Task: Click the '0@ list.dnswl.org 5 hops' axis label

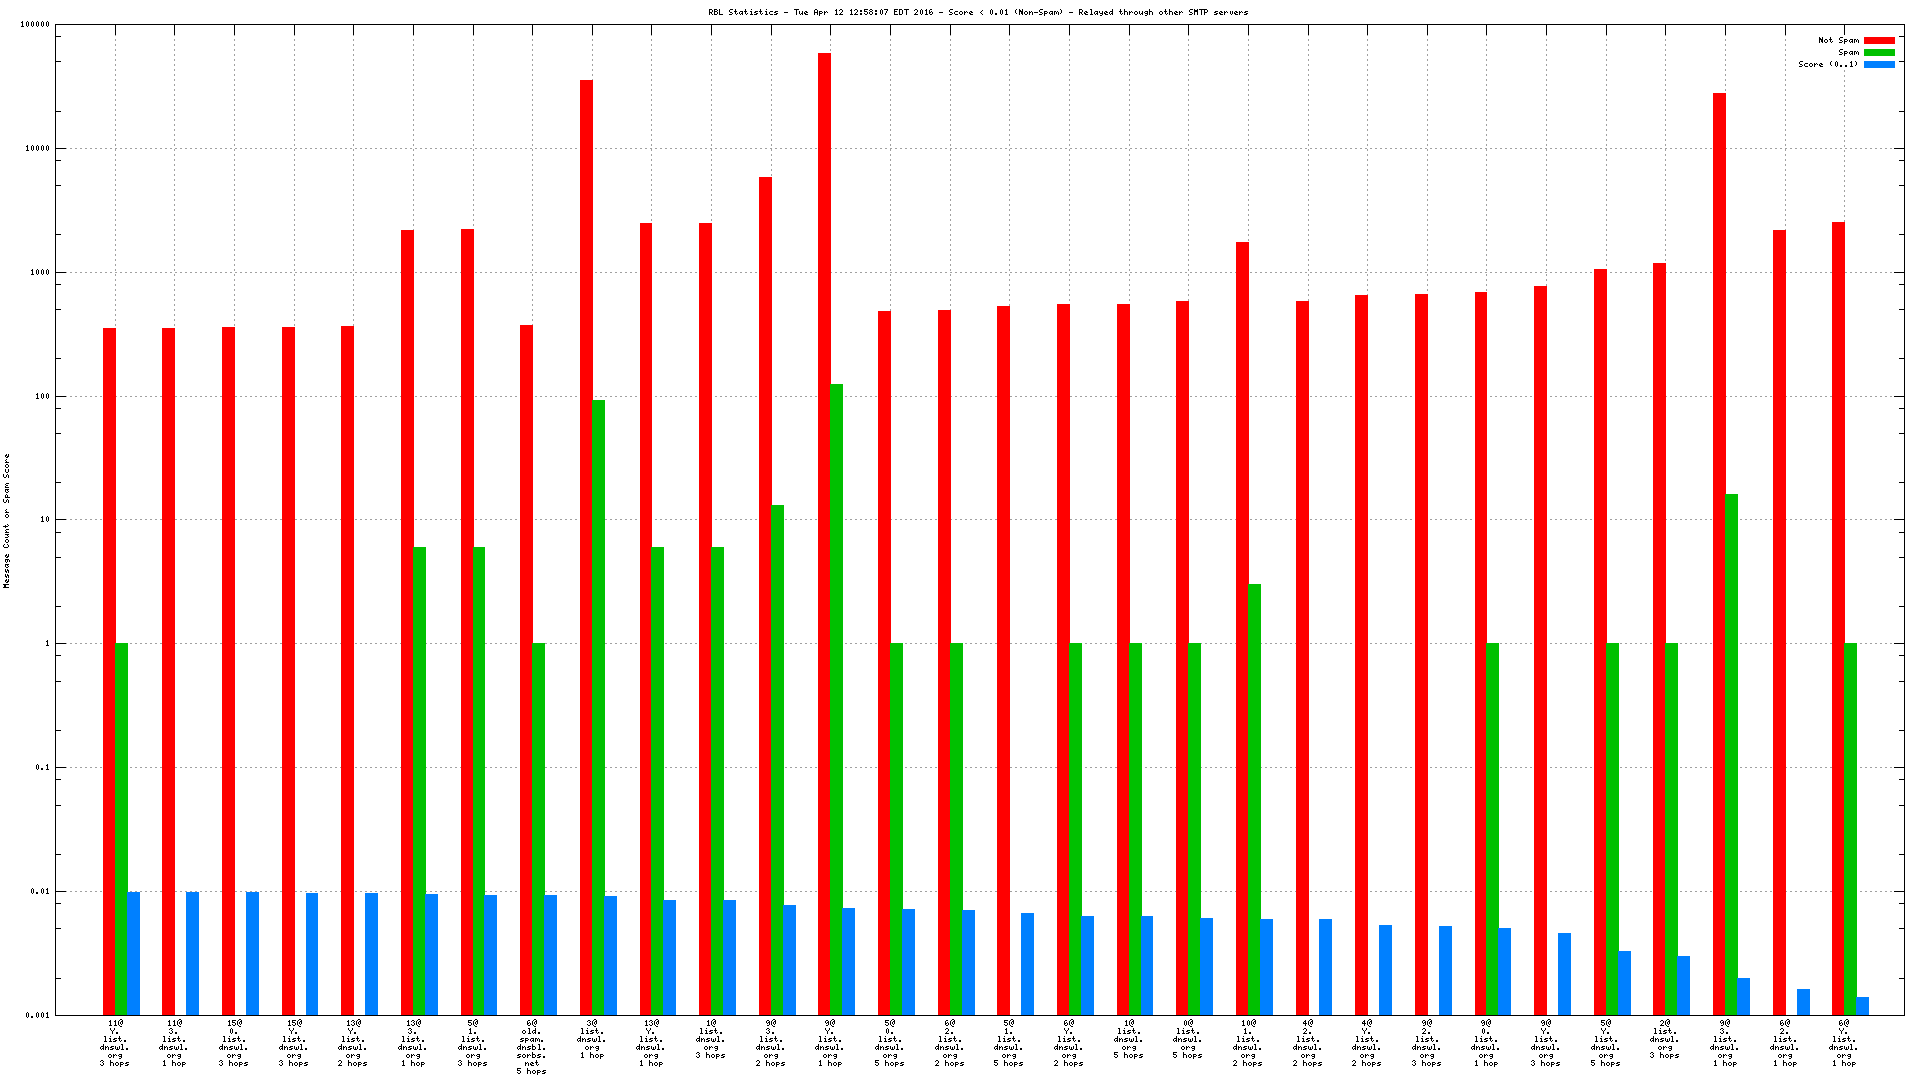Action: [x=1187, y=1039]
